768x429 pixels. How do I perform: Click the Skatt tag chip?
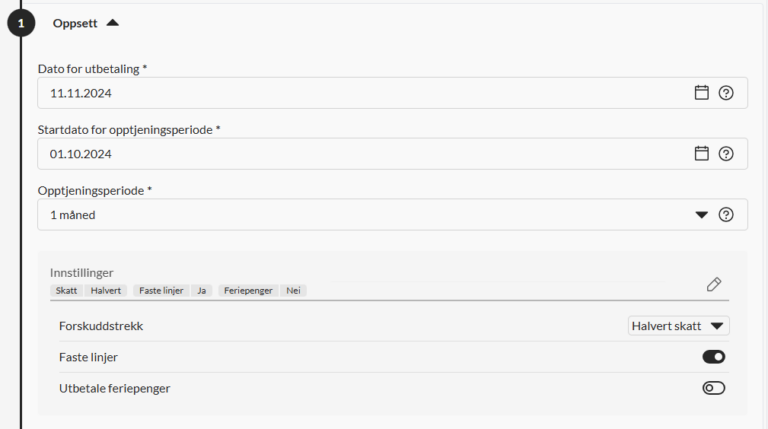pyautogui.click(x=67, y=291)
